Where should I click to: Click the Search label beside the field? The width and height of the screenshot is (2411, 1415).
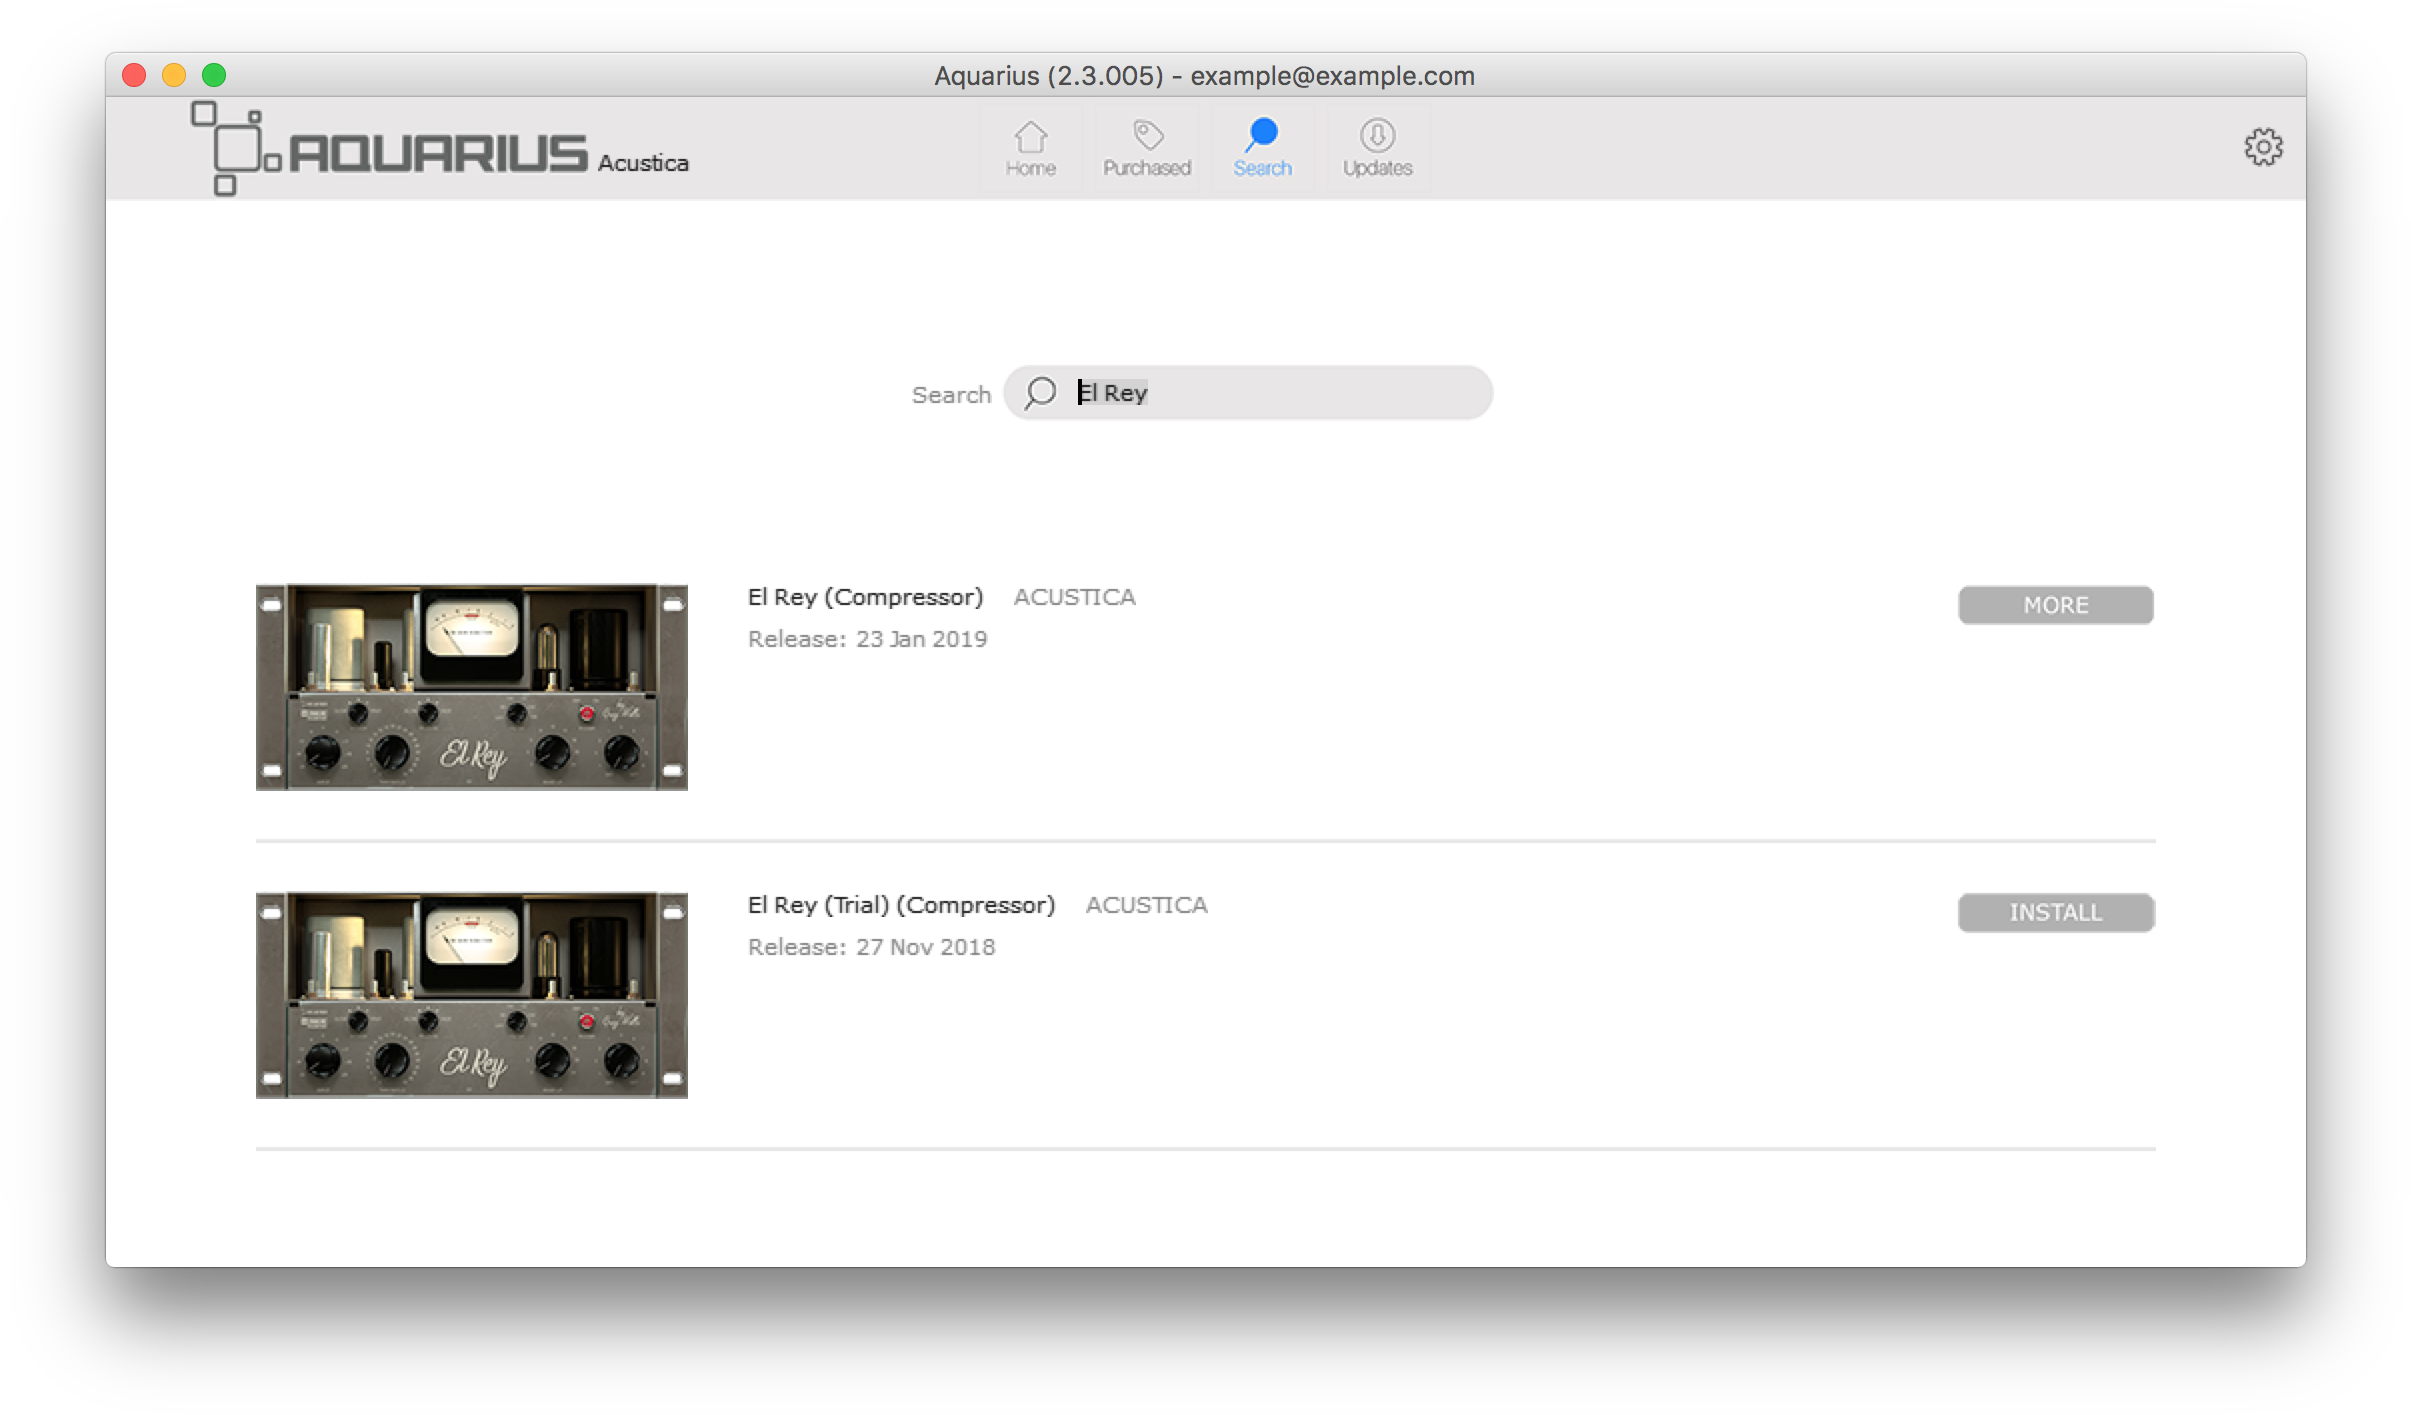951,395
